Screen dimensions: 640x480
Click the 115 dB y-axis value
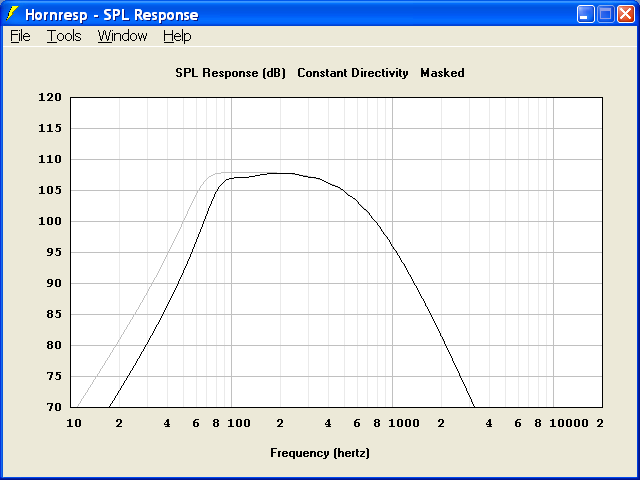coord(50,128)
